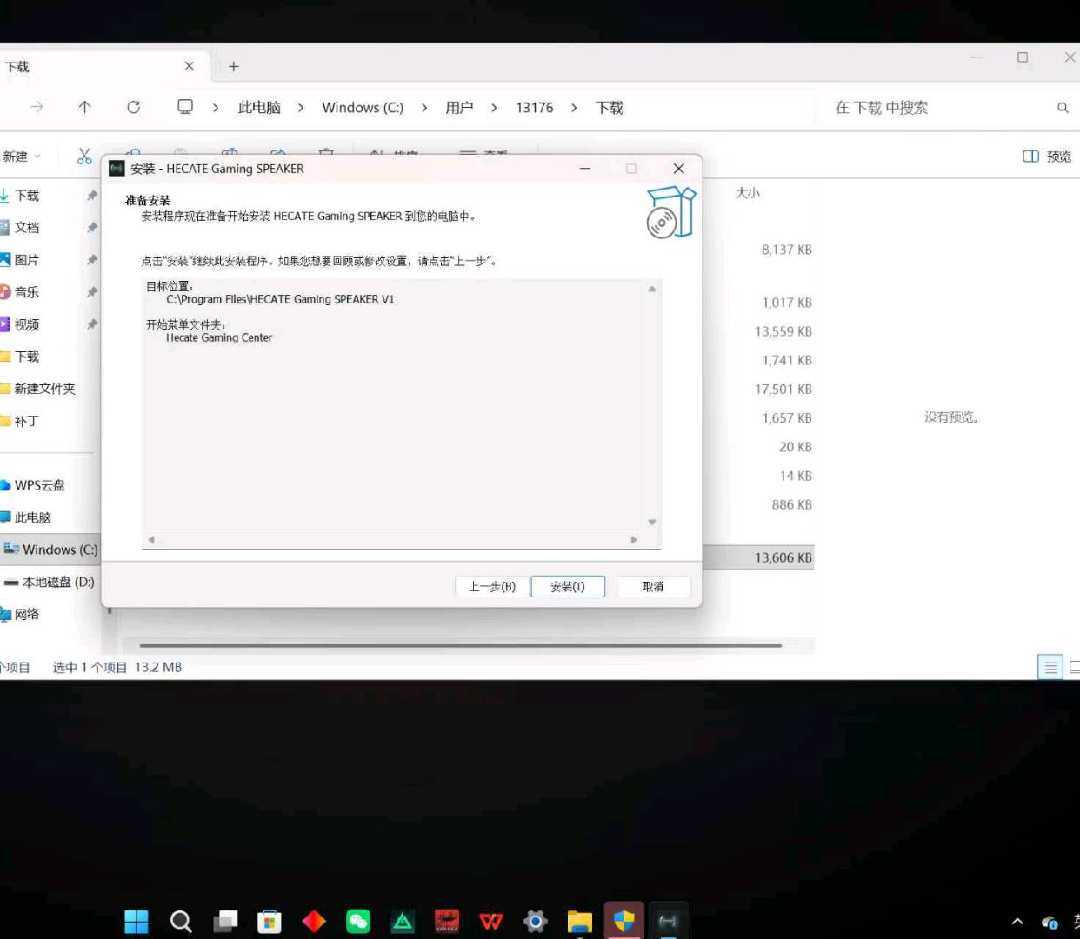
Task: Expand chevron after Windows (C:) in address bar
Action: (425, 108)
